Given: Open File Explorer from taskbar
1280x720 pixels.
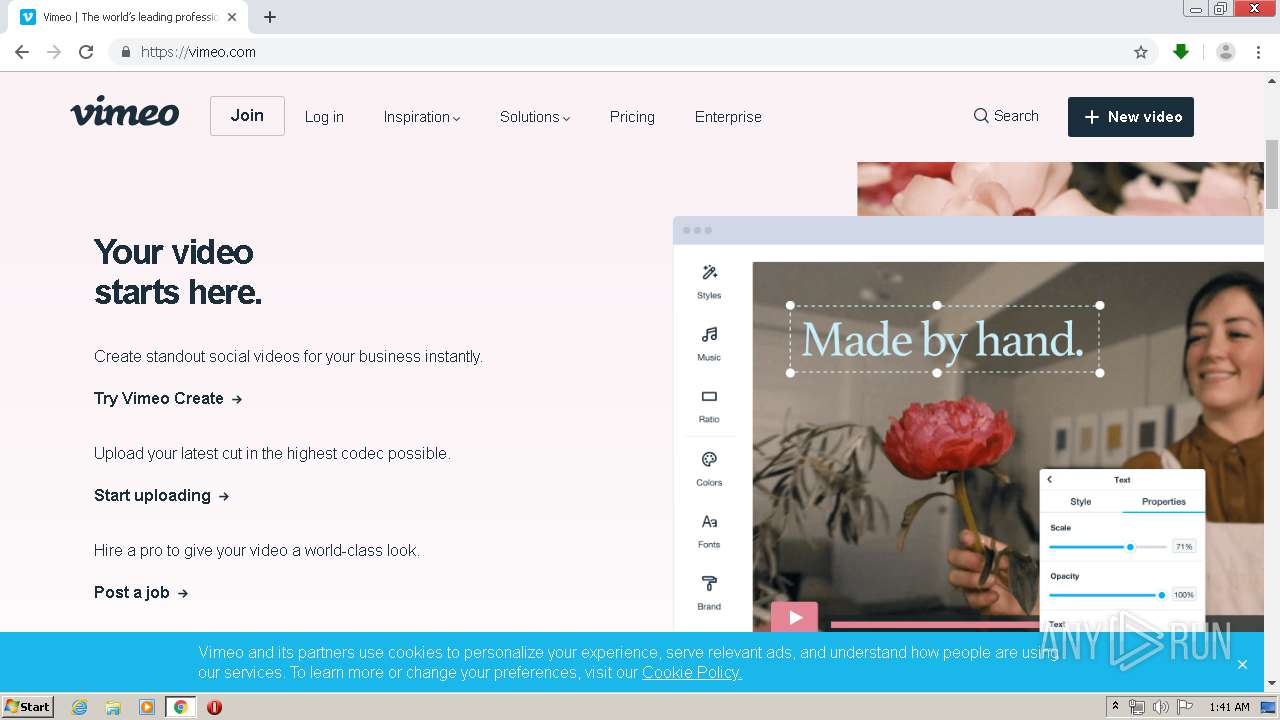Looking at the screenshot, I should [x=113, y=707].
